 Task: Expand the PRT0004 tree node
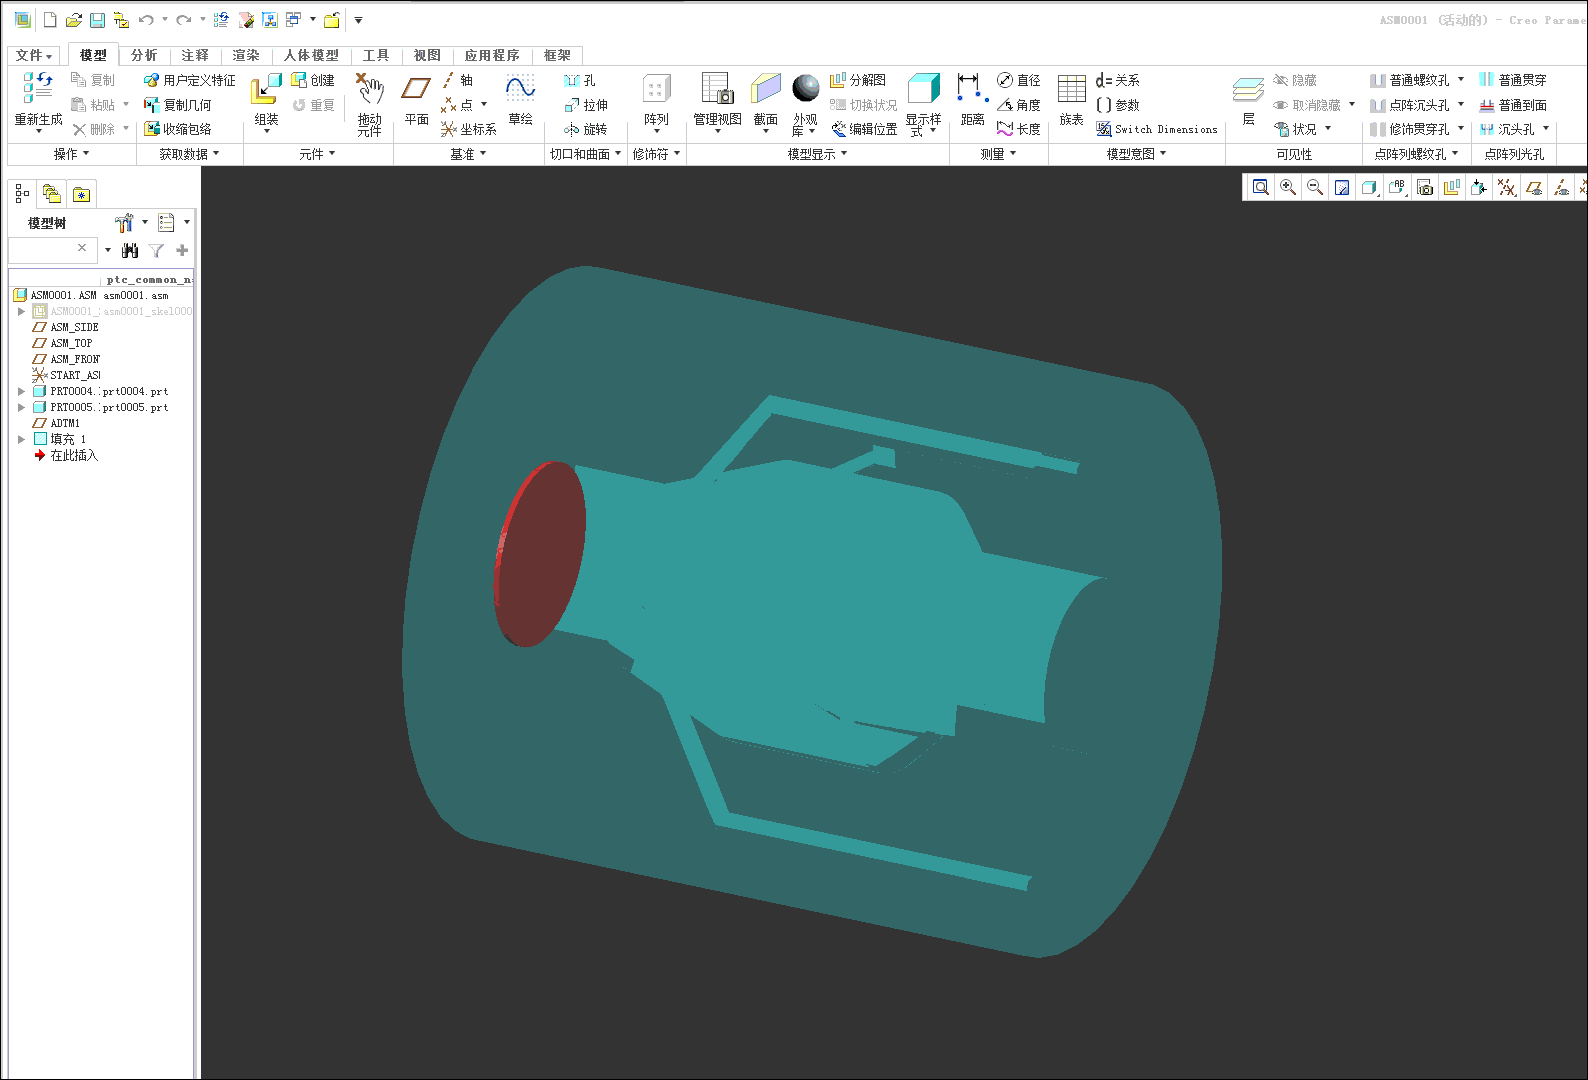point(21,391)
